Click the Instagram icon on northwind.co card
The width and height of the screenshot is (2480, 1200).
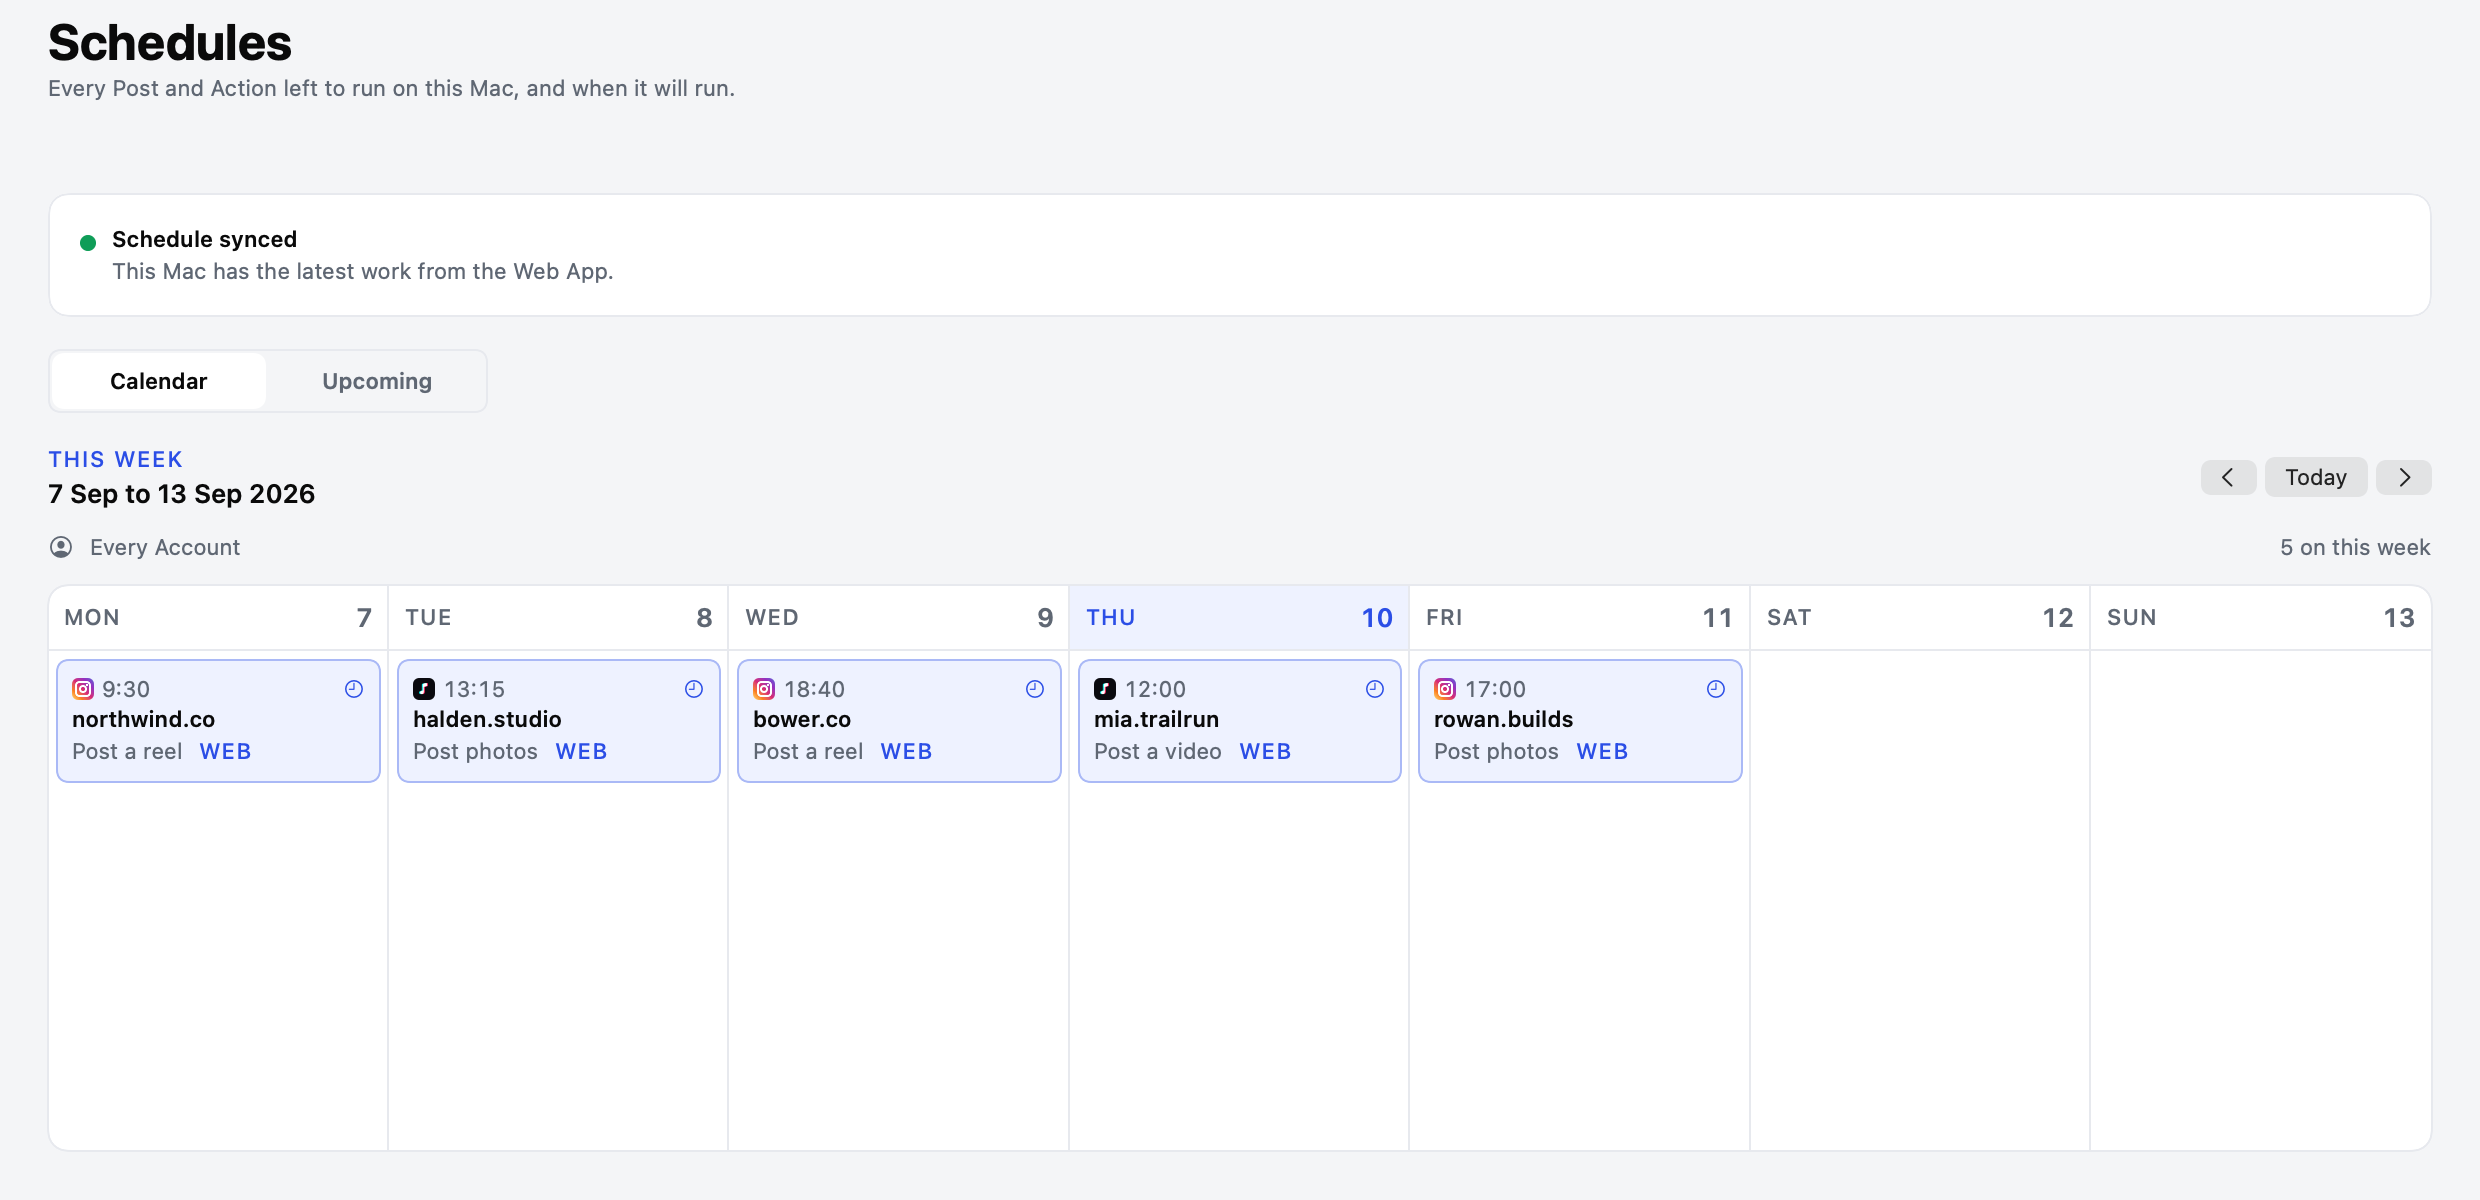coord(83,689)
